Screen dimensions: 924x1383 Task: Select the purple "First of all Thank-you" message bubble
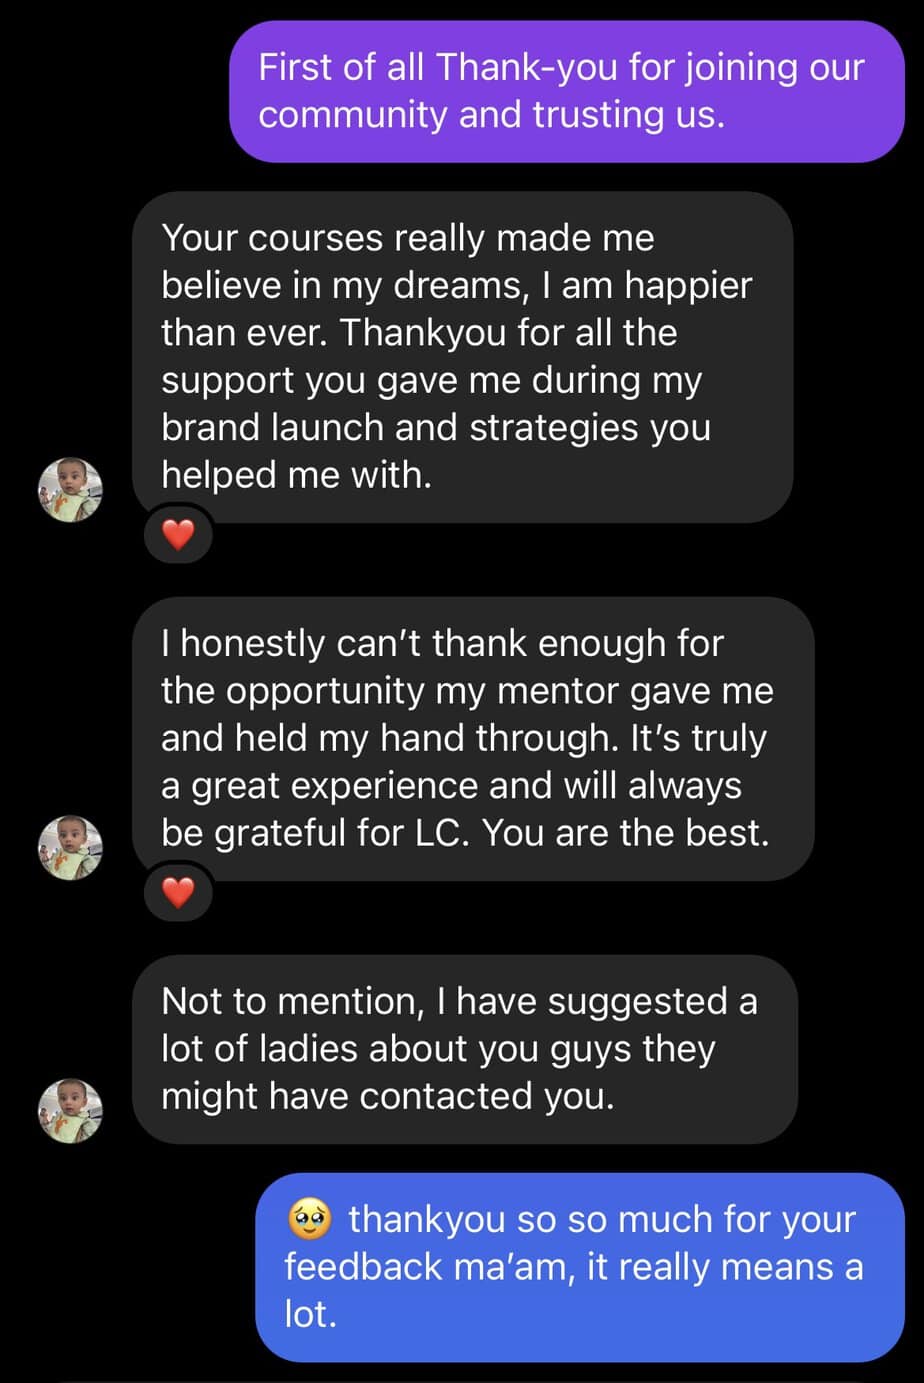[x=566, y=91]
